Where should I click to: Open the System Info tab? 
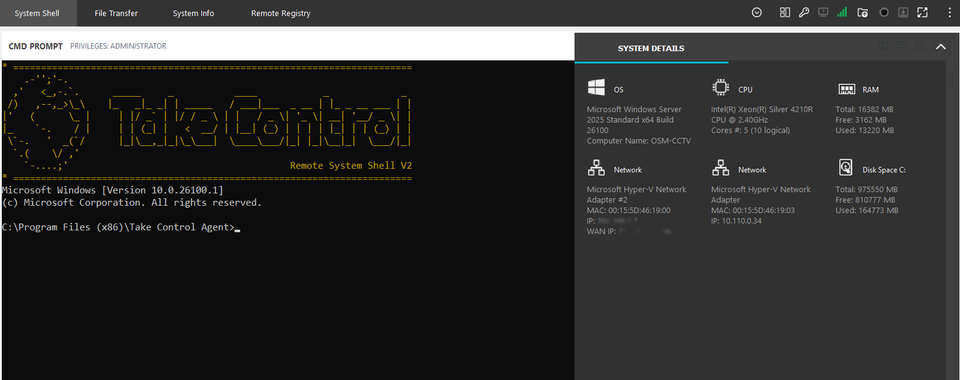[193, 13]
